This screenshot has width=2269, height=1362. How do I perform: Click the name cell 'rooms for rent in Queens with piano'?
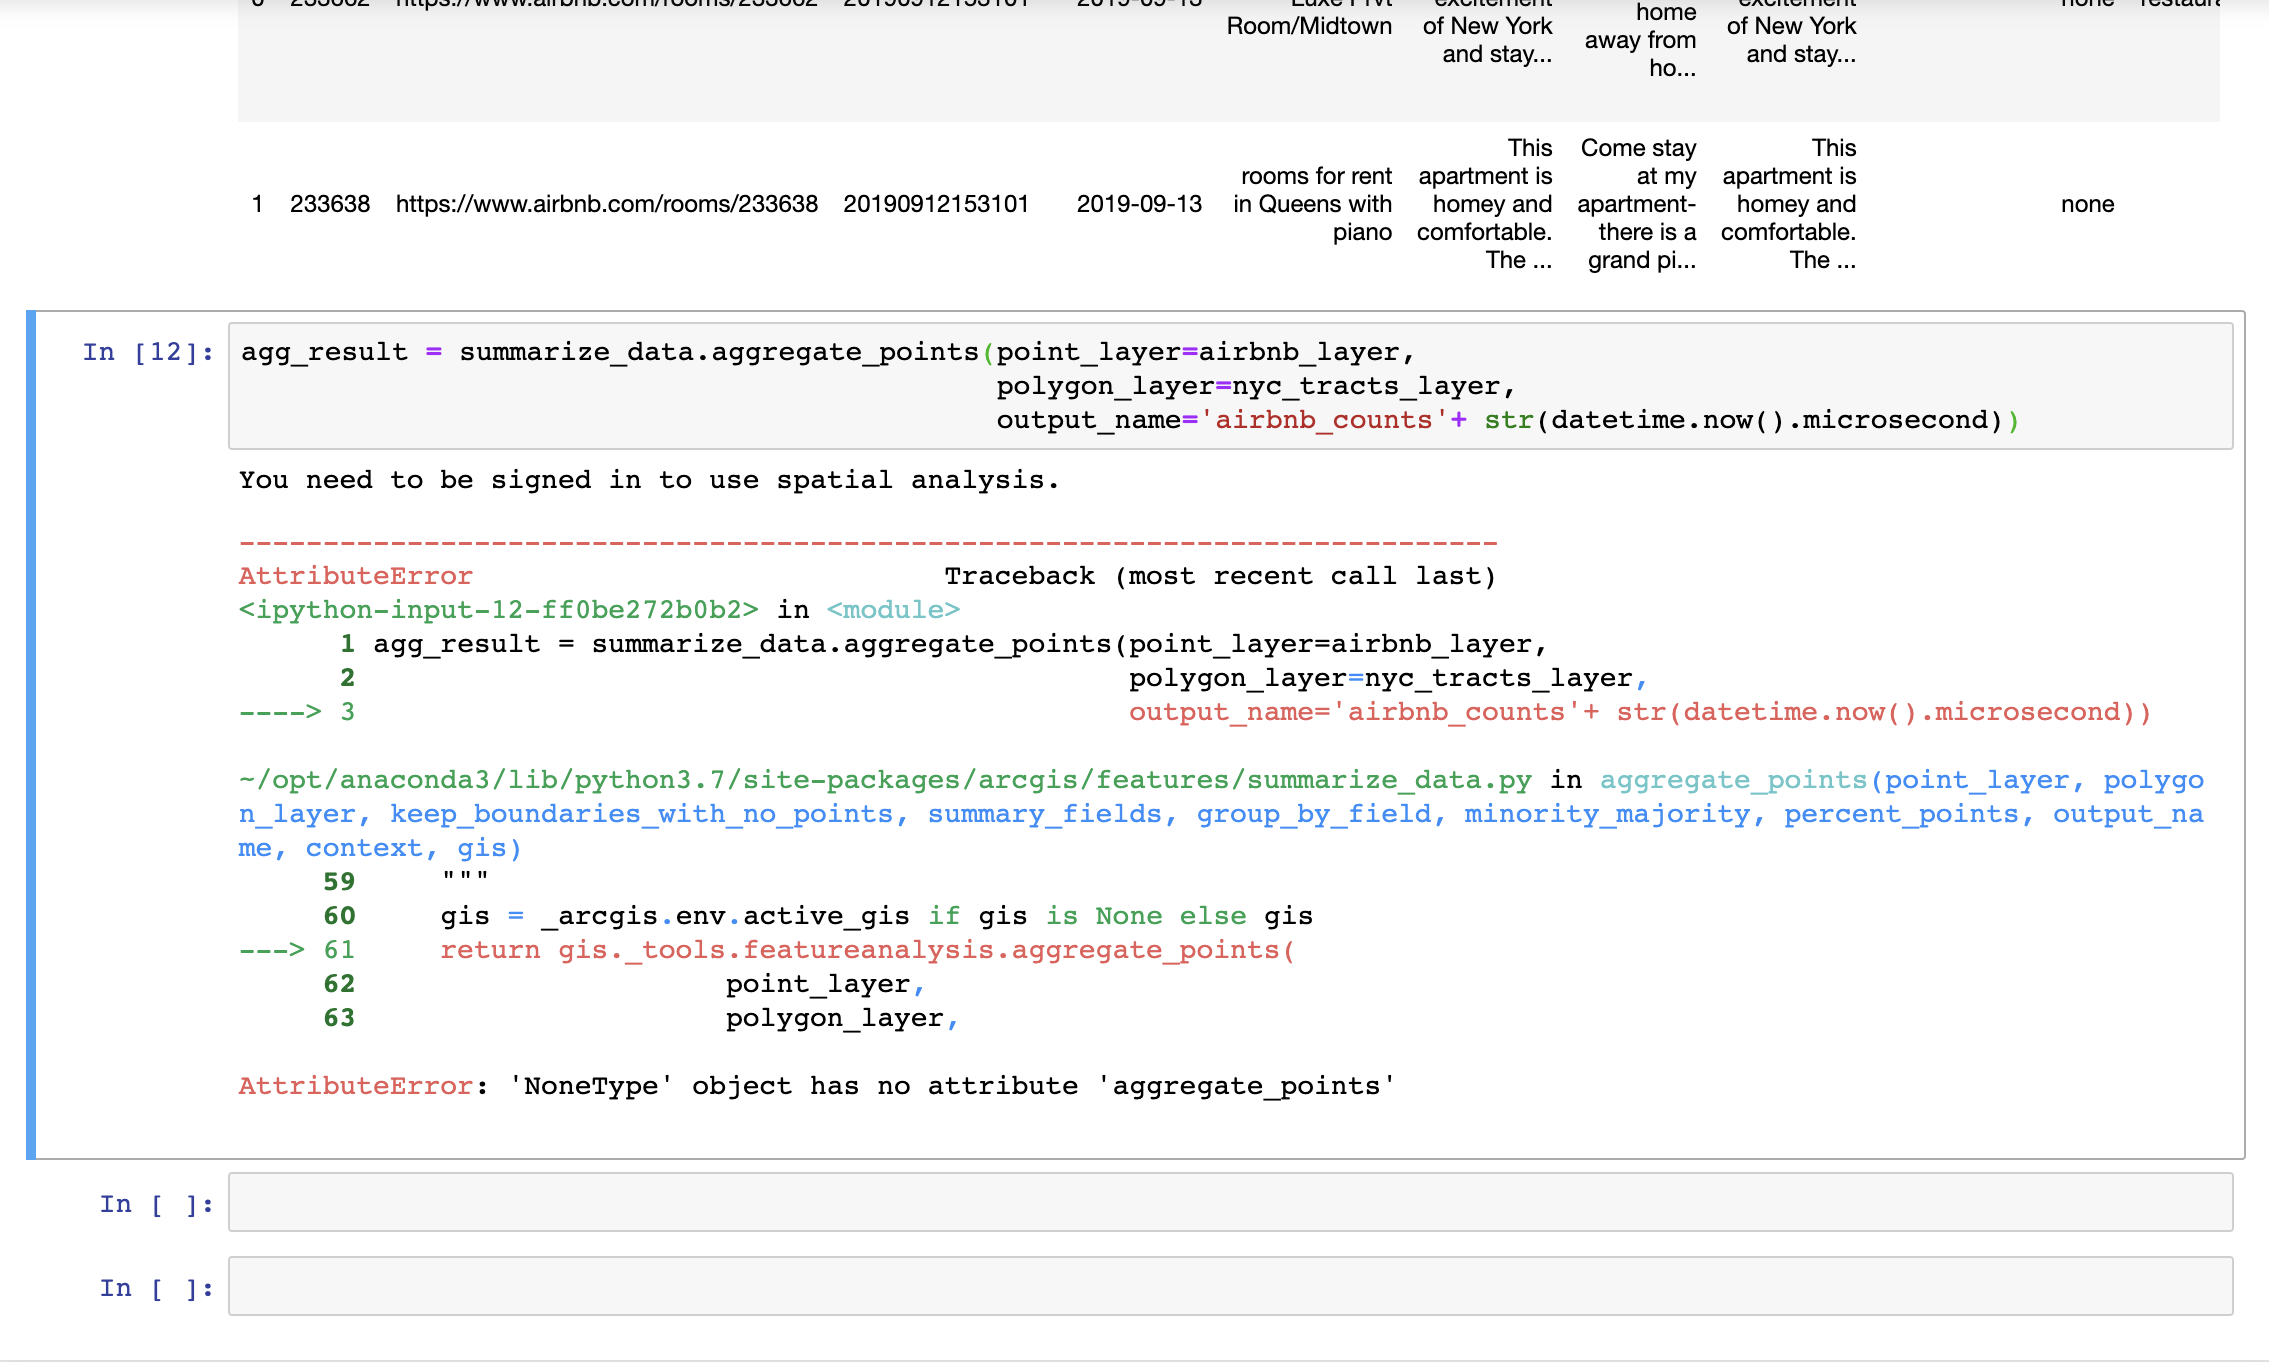coord(1312,204)
